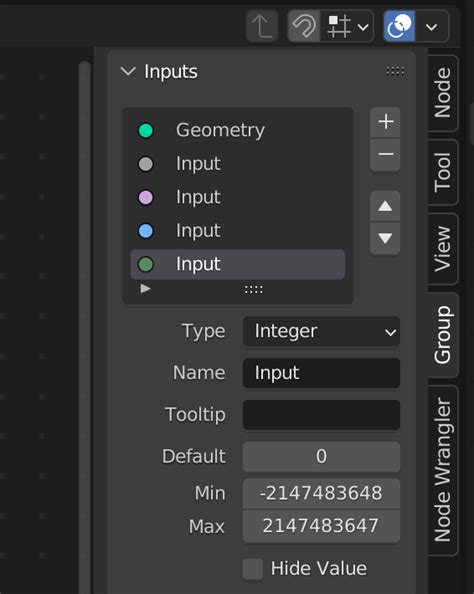Add a new input with plus button
This screenshot has height=594, width=474.
tap(385, 122)
